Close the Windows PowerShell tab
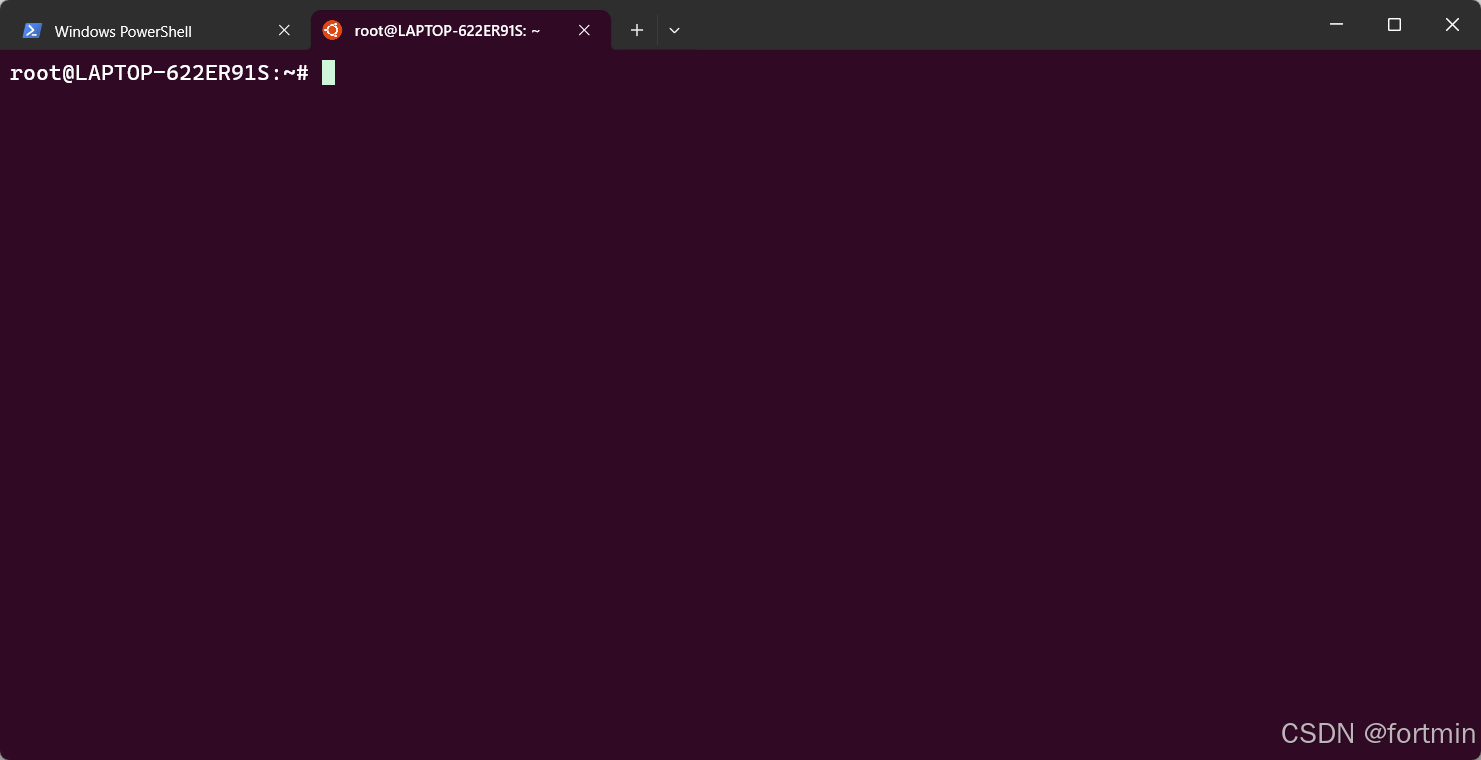 click(284, 30)
